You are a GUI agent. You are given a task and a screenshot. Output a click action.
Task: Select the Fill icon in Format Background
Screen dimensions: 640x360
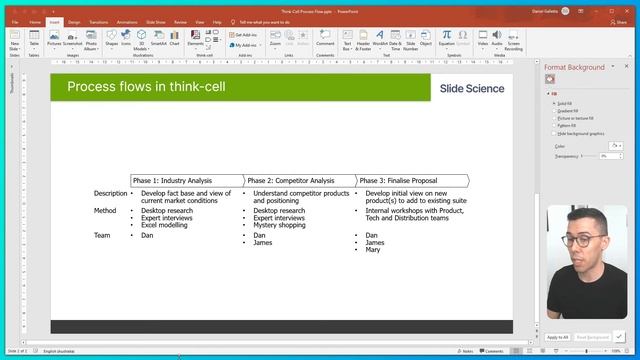(x=550, y=79)
